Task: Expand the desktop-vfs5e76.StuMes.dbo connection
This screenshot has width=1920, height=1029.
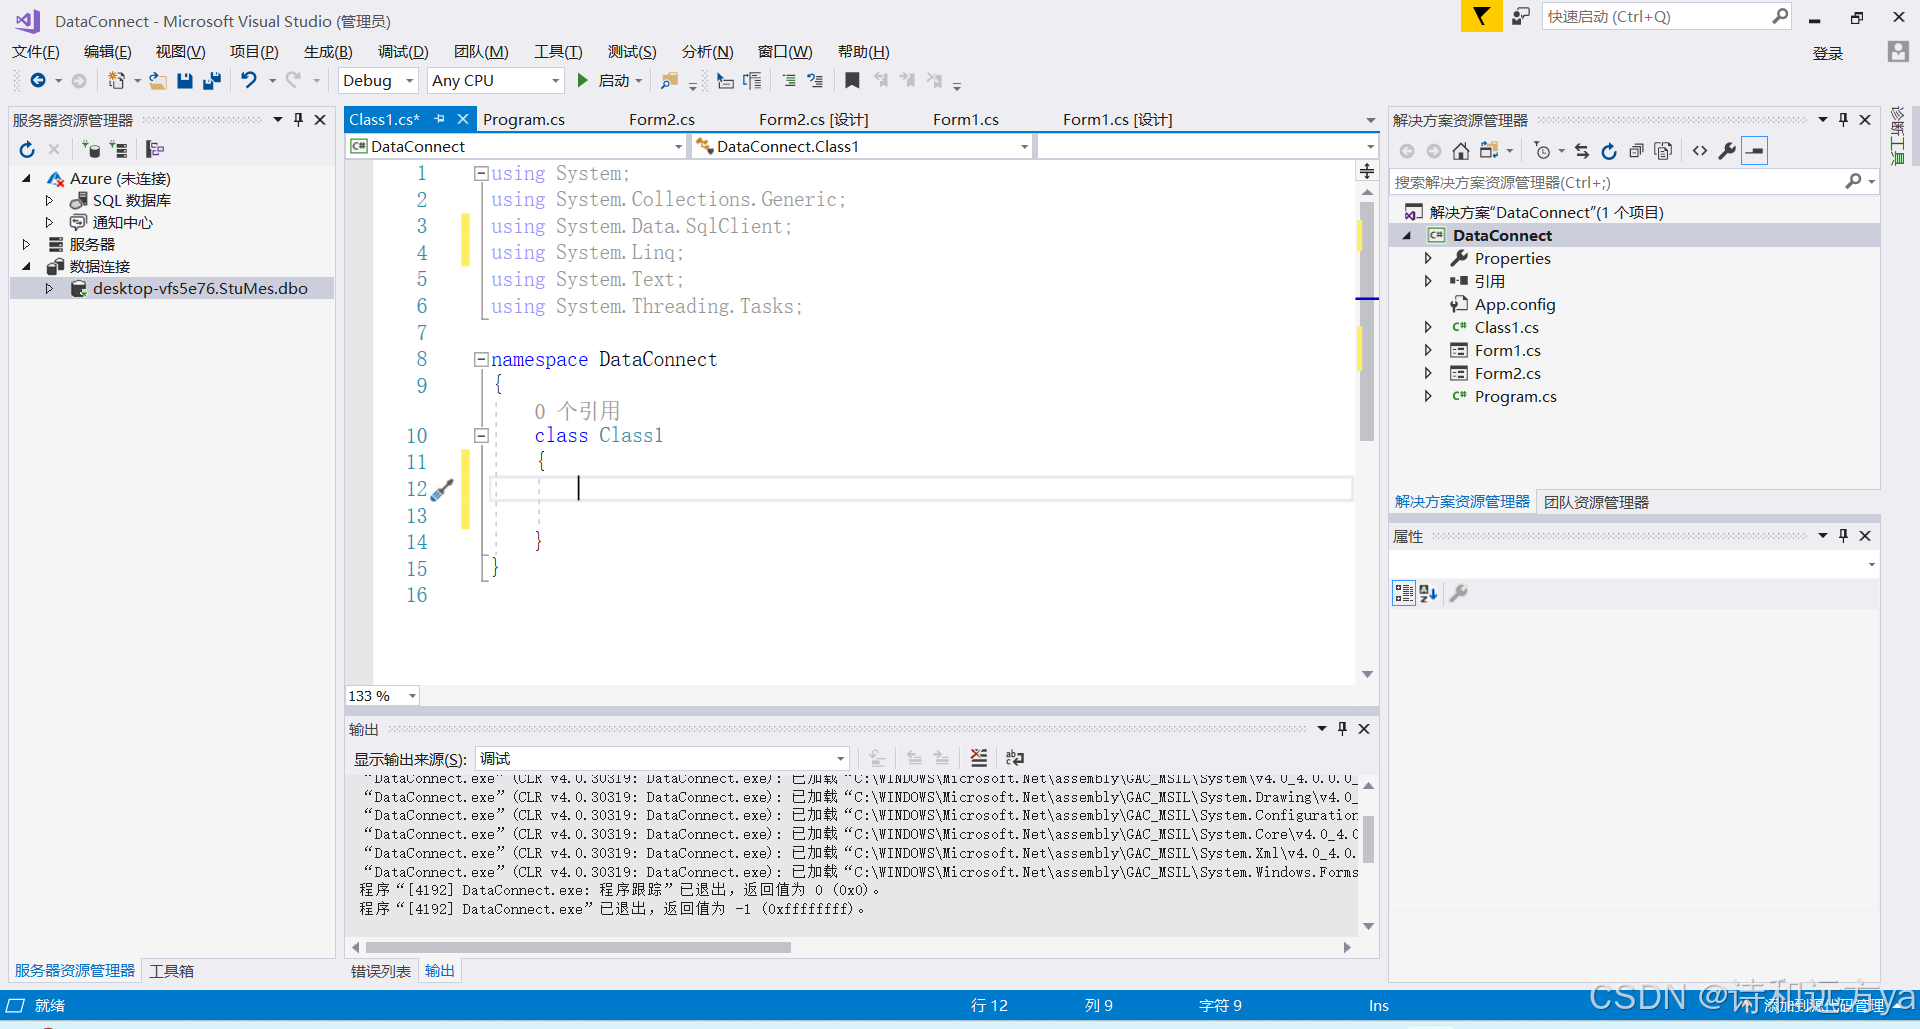Action: click(49, 289)
